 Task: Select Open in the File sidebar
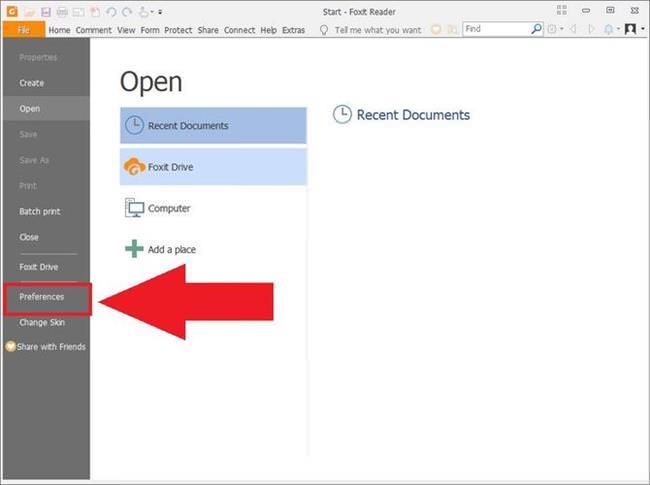[x=46, y=109]
